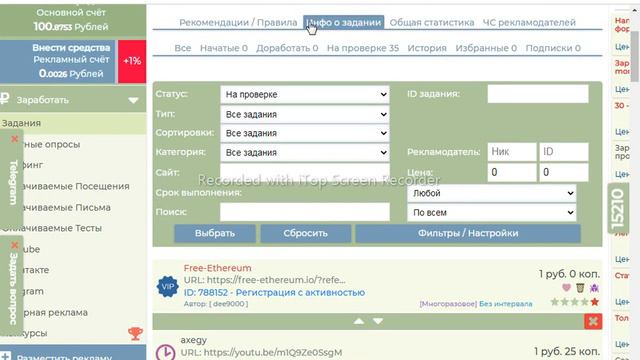The image size is (640, 360).
Task: Click the red X close button on green bar
Action: coord(593,322)
